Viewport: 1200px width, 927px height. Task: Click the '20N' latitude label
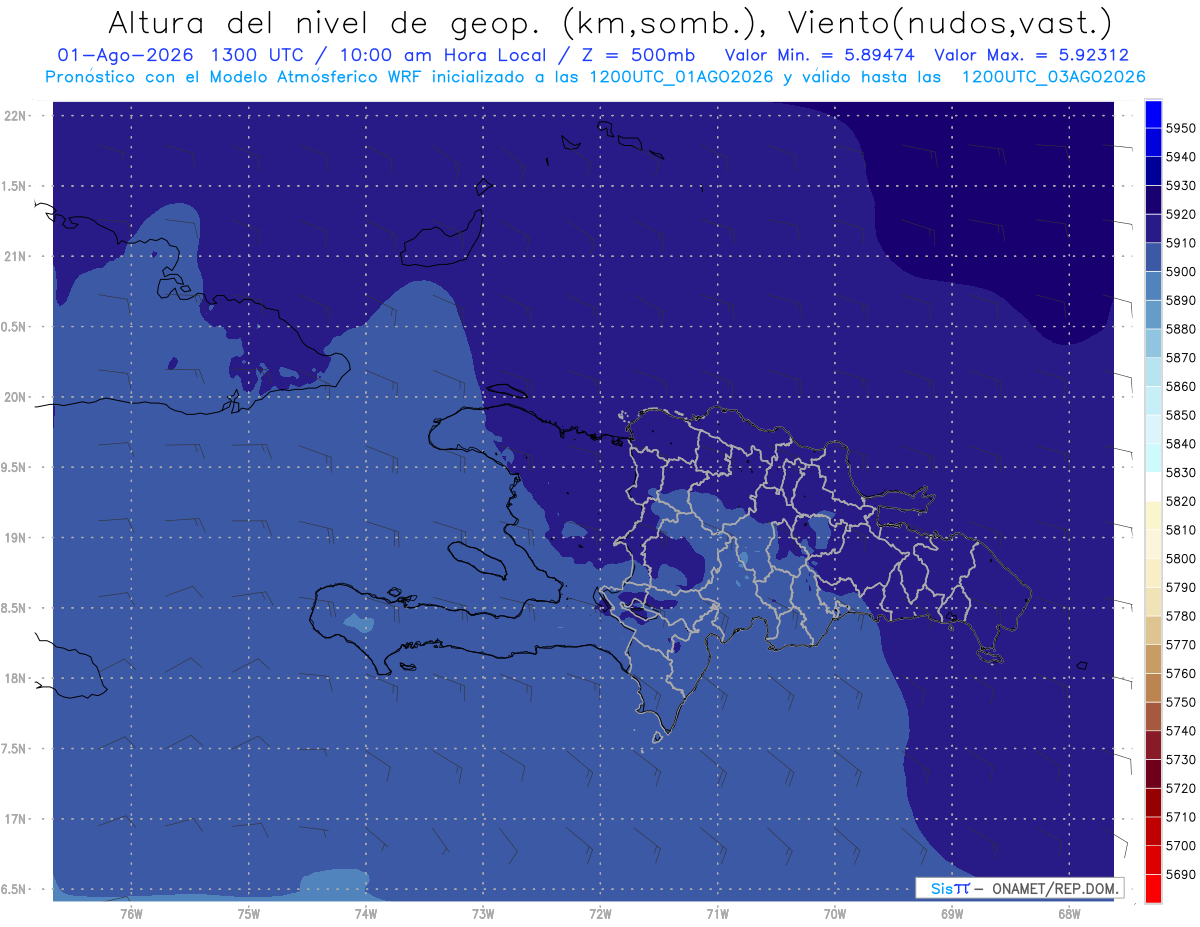[x=16, y=397]
